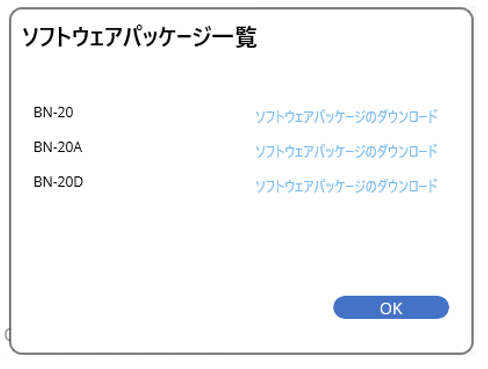Download the software package for BN-20A
Image resolution: width=488 pixels, height=369 pixels.
[x=346, y=151]
